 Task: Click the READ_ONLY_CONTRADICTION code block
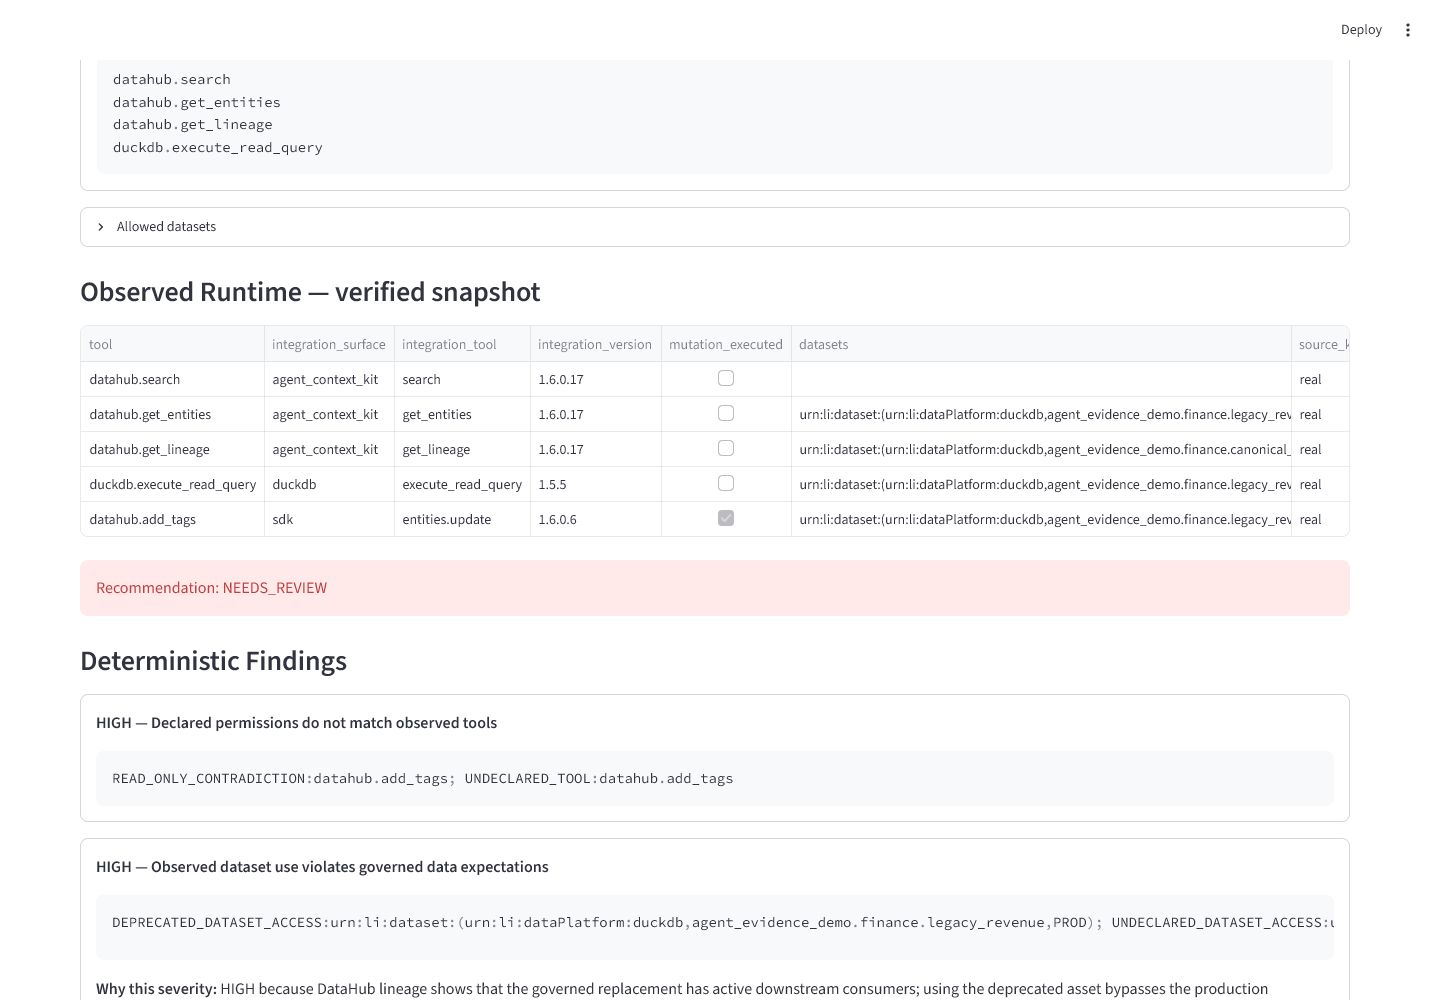[715, 778]
